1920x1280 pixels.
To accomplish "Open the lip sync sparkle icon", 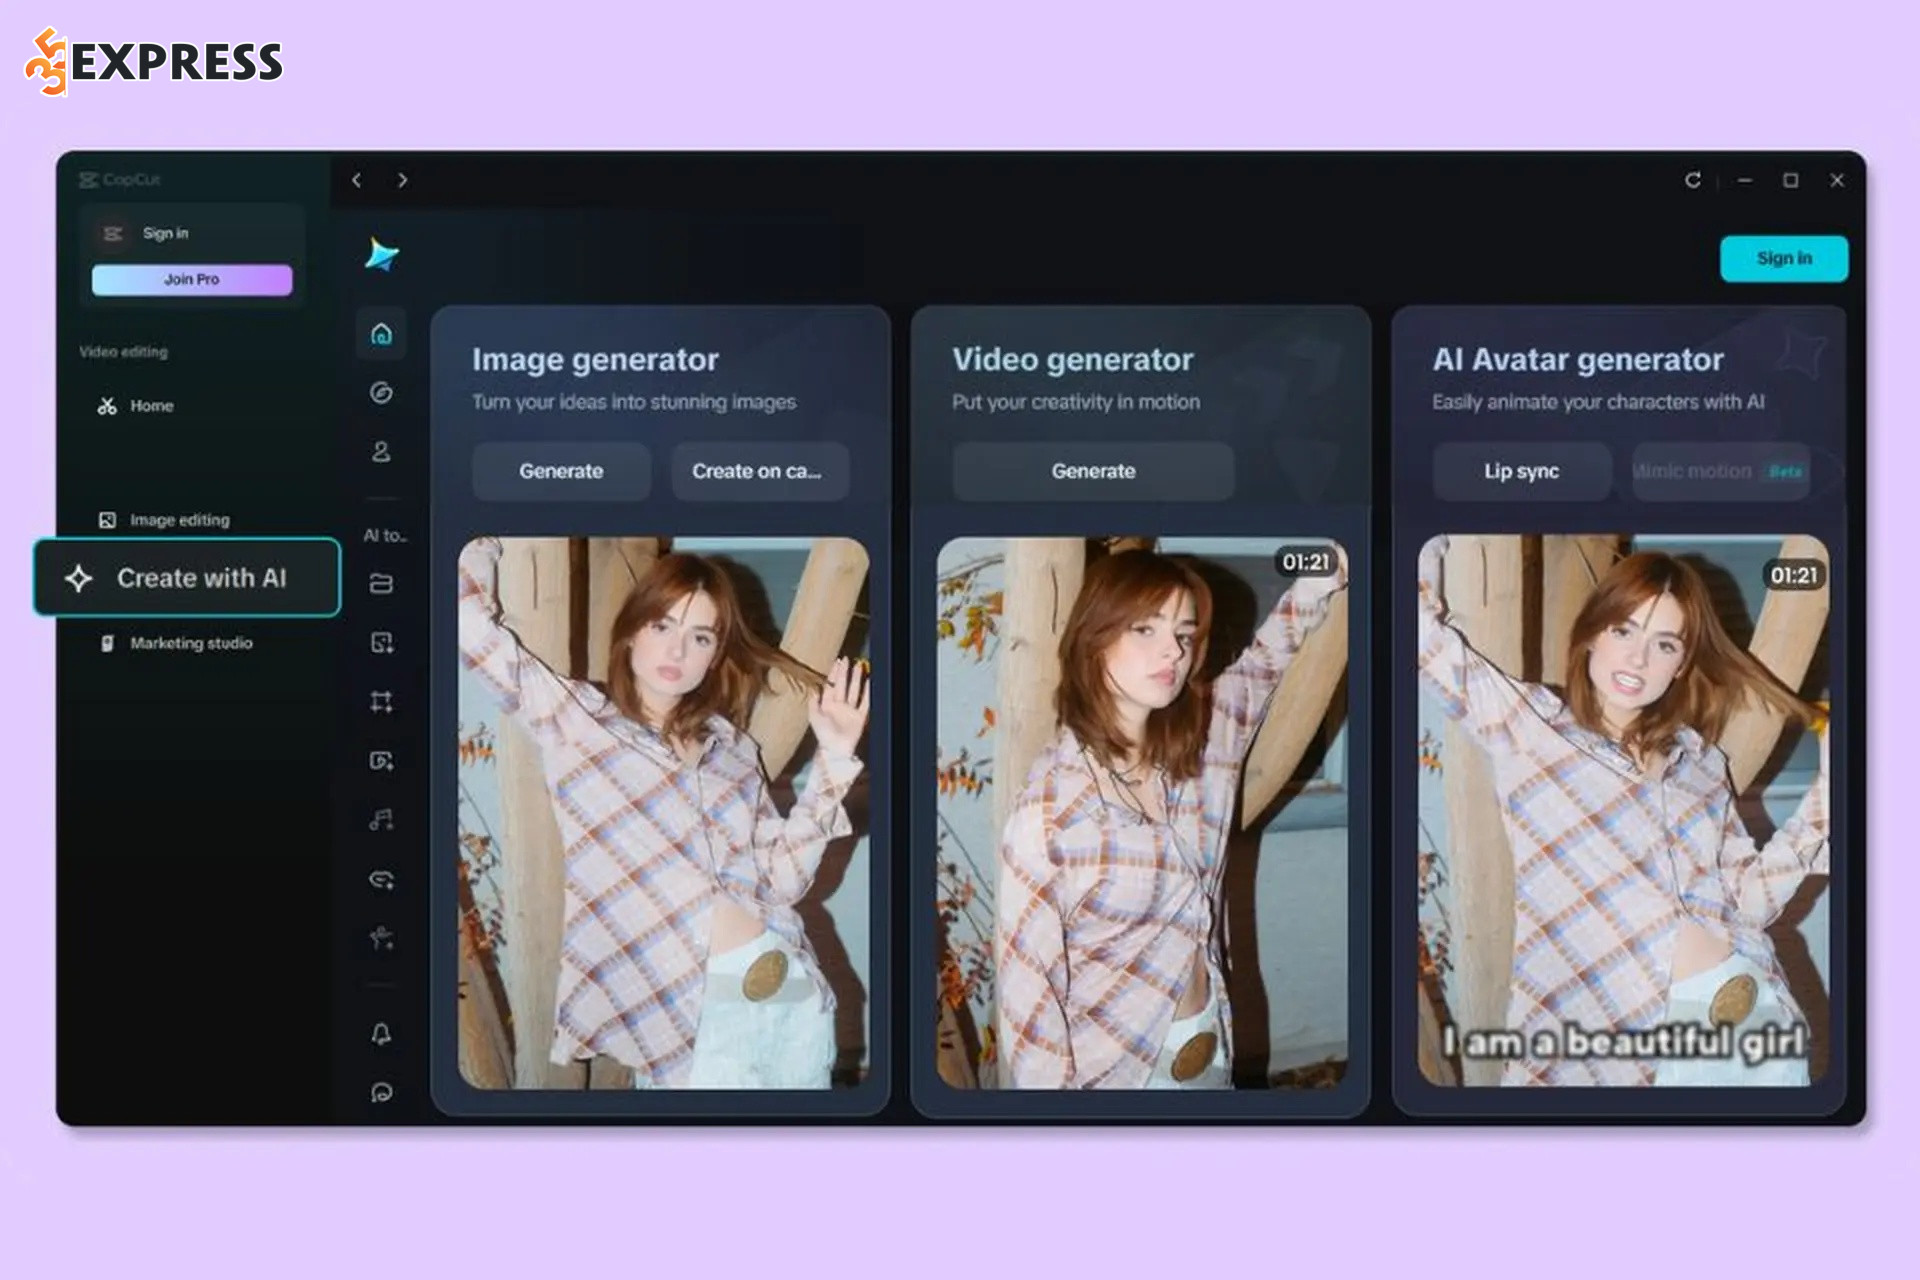I will [x=381, y=879].
